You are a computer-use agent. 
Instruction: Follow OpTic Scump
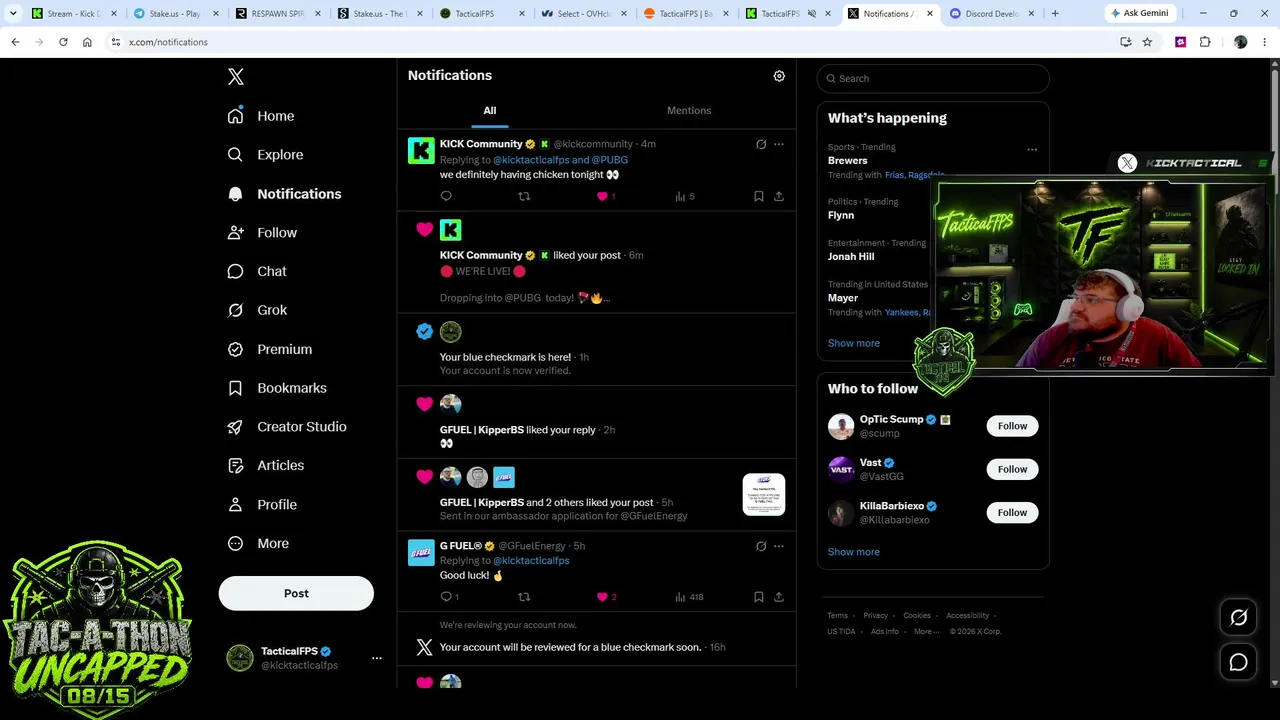(x=1012, y=426)
